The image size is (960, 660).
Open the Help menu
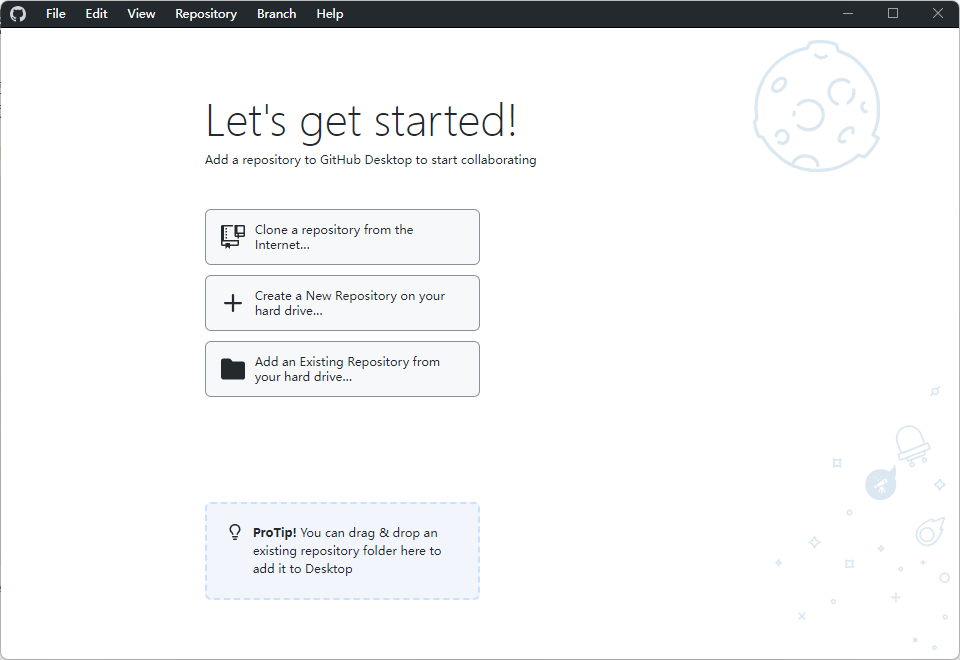(330, 14)
